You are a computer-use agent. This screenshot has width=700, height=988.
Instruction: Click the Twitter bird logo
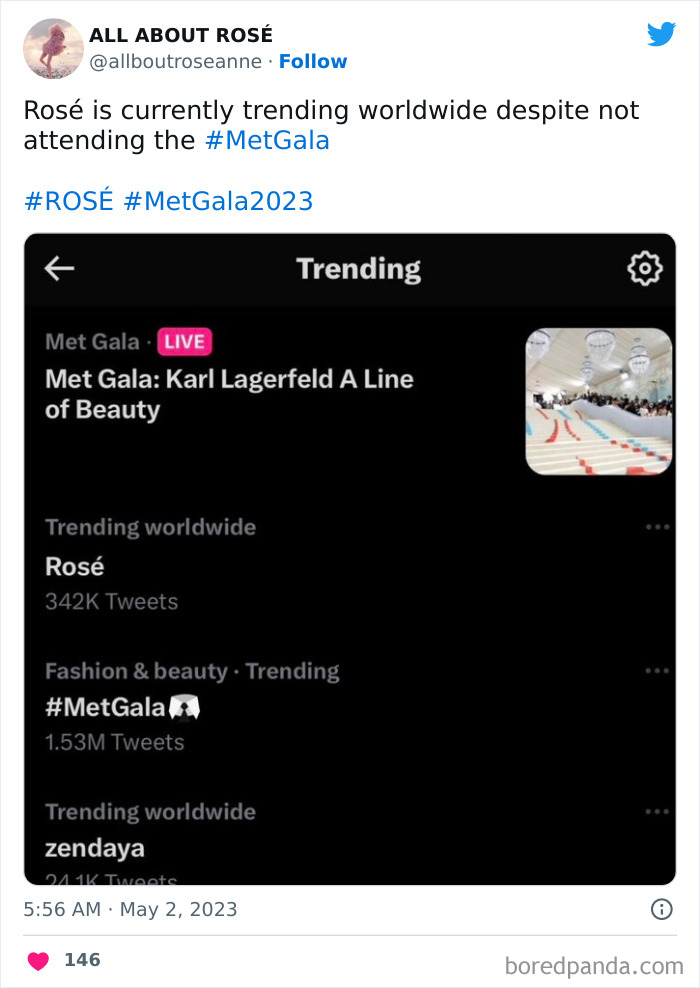pyautogui.click(x=662, y=34)
